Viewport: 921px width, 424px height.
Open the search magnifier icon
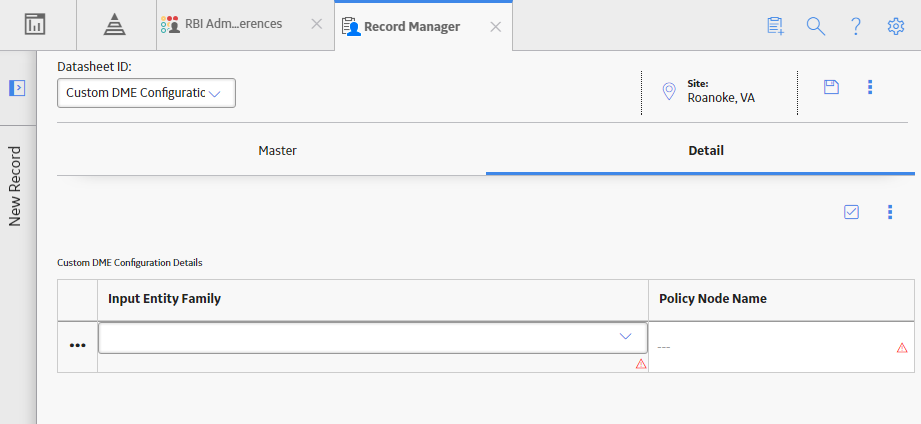pos(816,26)
